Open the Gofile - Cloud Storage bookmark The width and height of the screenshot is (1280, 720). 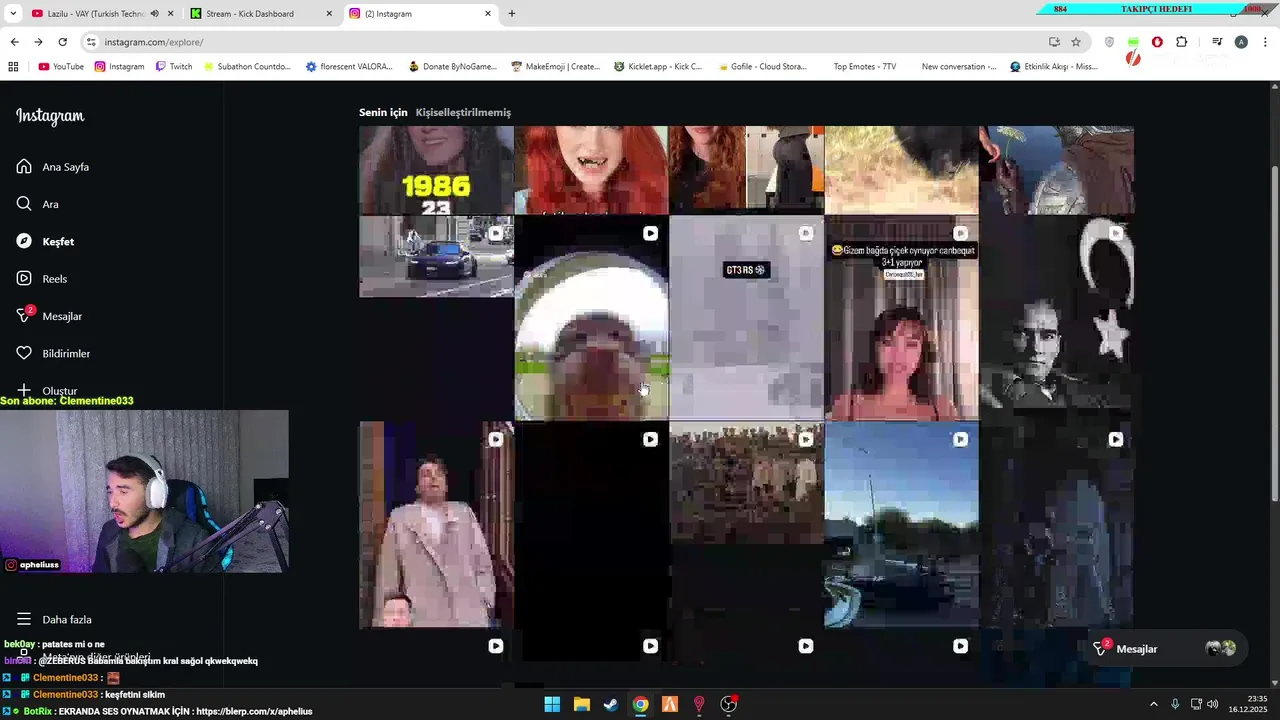[761, 67]
